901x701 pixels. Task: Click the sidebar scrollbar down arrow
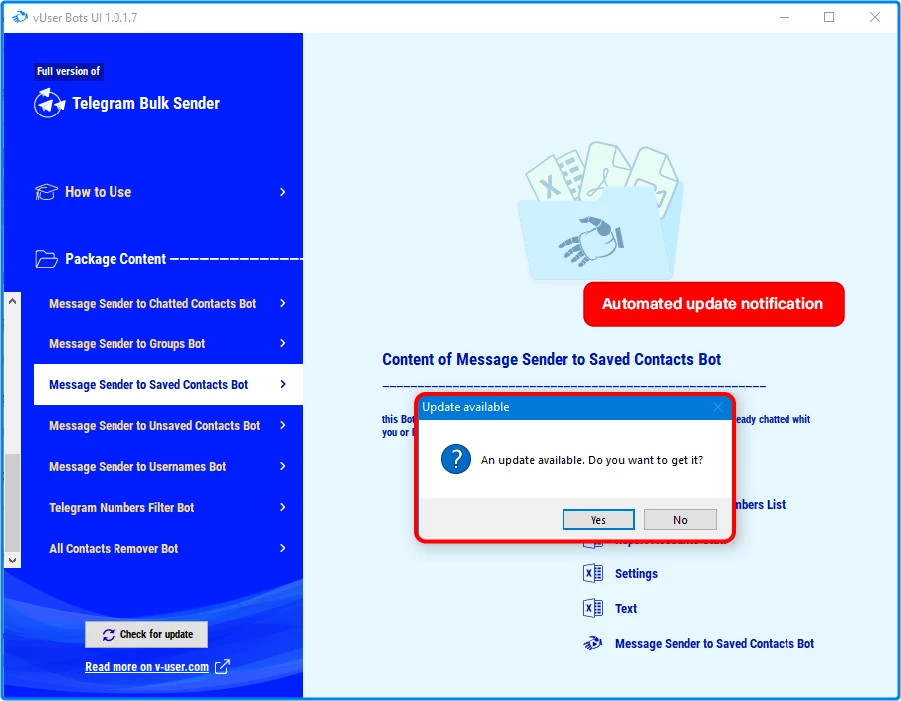tap(13, 560)
